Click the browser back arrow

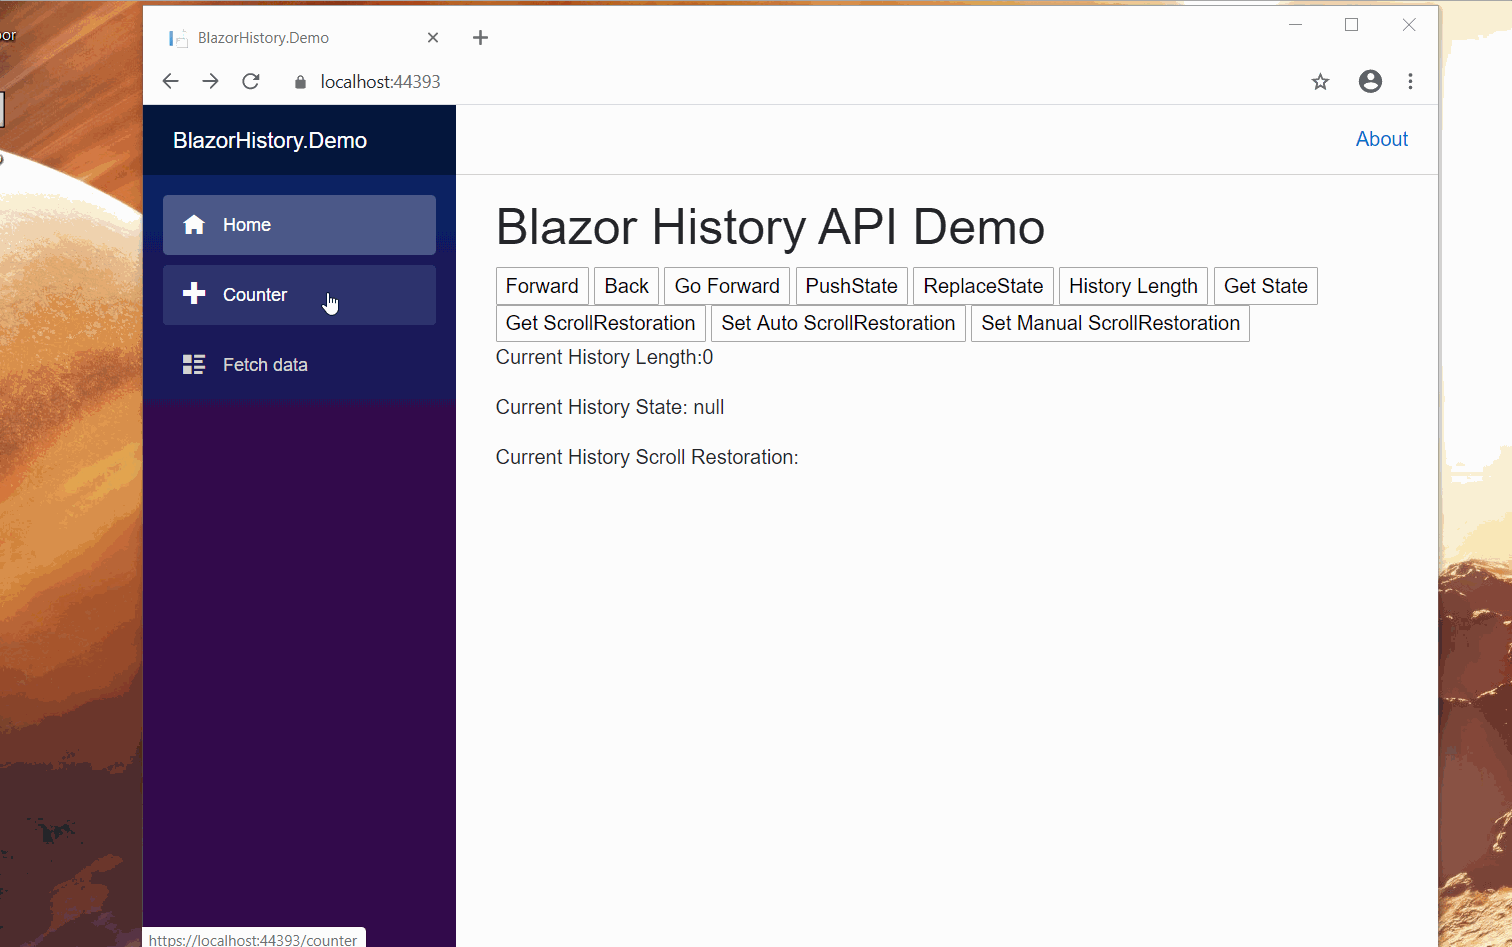tap(170, 81)
